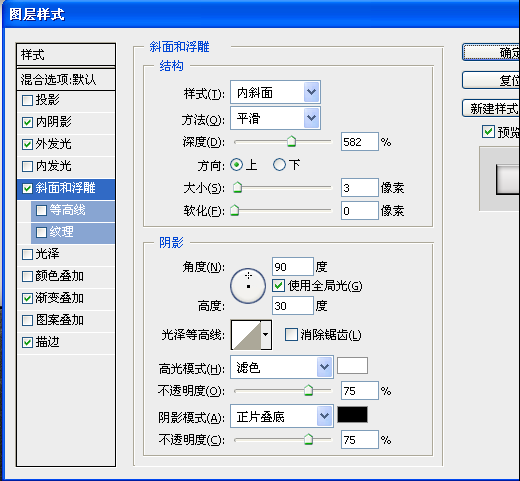Open the gloss contour dropdown arrow
The image size is (520, 481).
point(266,335)
